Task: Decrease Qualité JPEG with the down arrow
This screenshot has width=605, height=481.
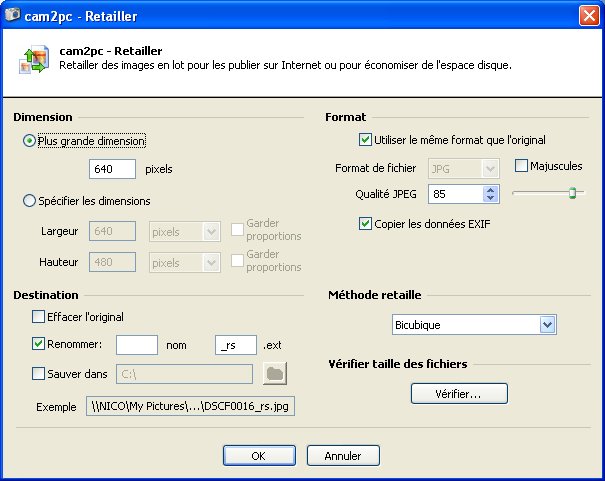Action: [490, 198]
